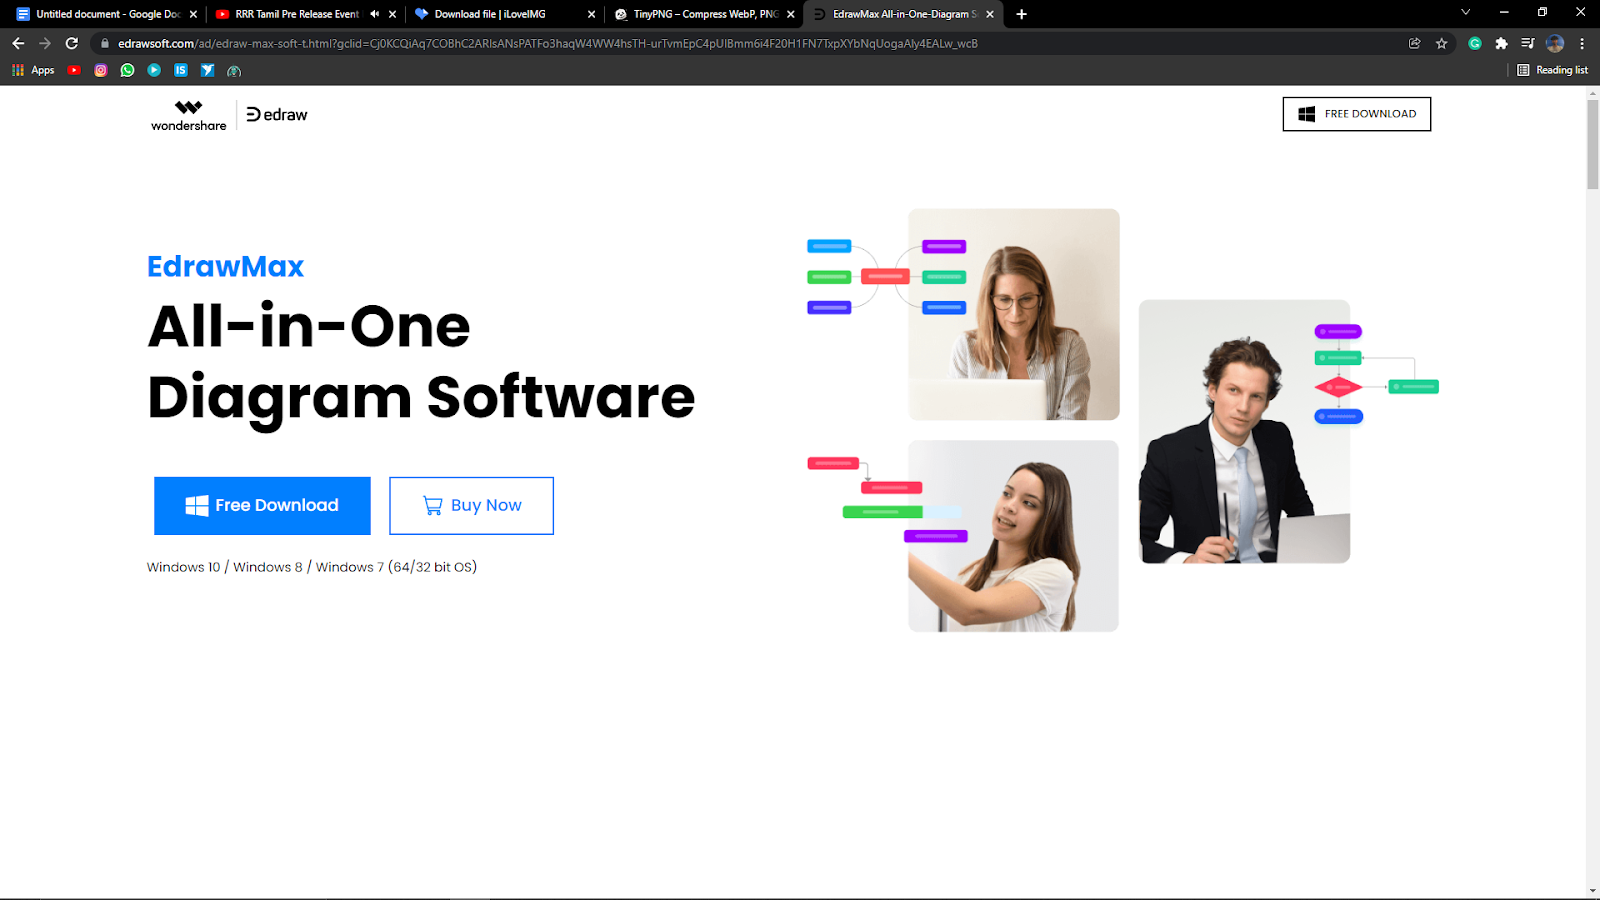Click the Buy Now button
The height and width of the screenshot is (900, 1600).
[x=471, y=506]
